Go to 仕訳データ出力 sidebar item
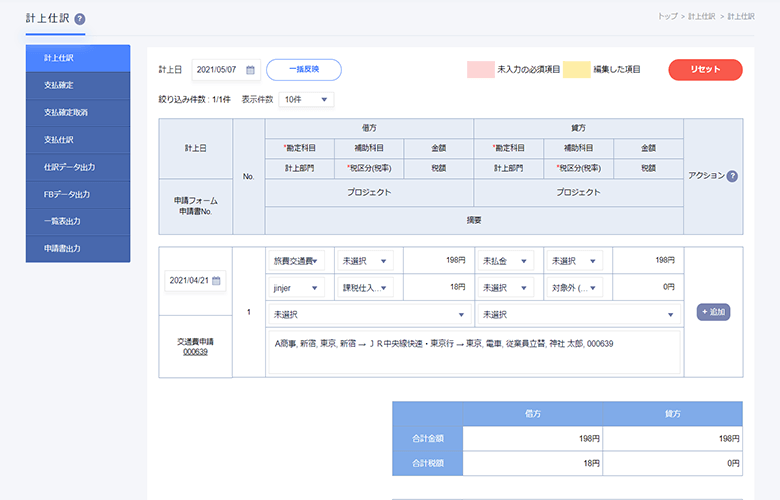Image resolution: width=780 pixels, height=500 pixels. click(78, 167)
